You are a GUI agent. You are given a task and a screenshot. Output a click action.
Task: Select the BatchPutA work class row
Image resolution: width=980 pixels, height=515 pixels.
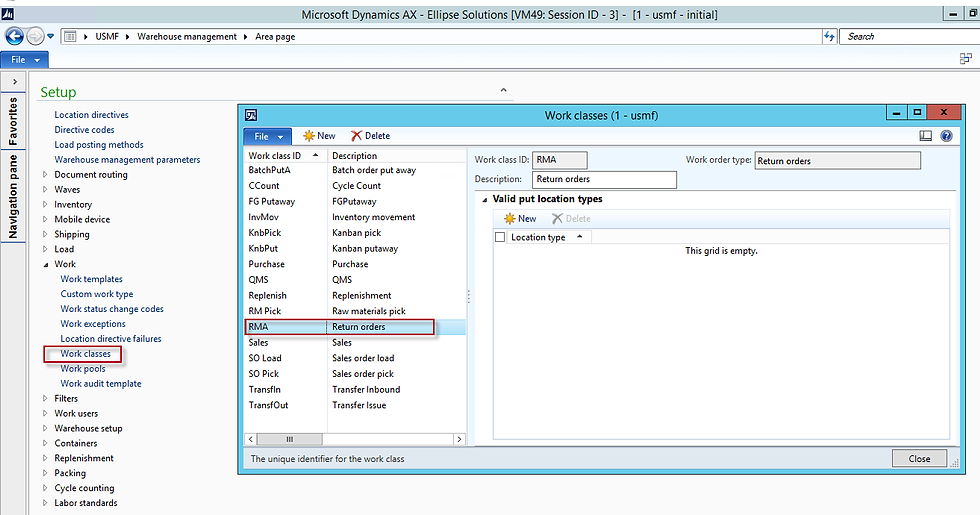355,170
